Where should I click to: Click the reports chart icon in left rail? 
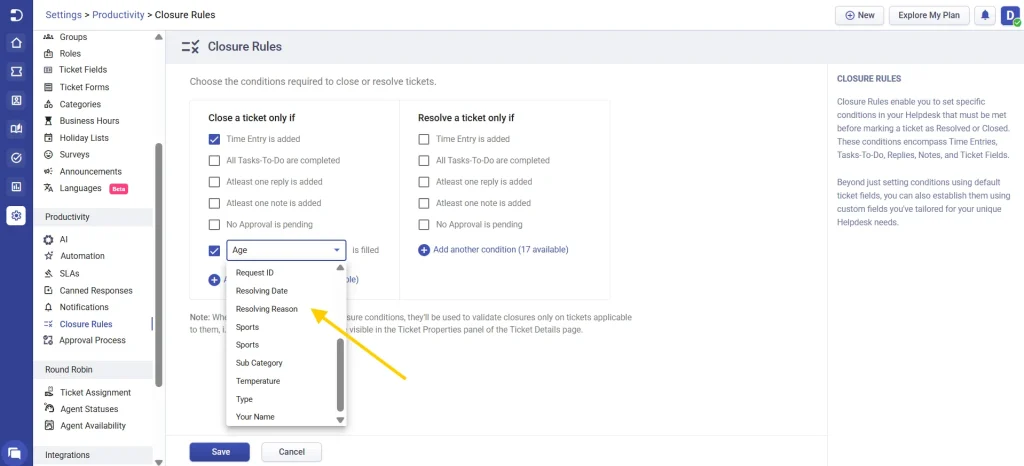16,186
